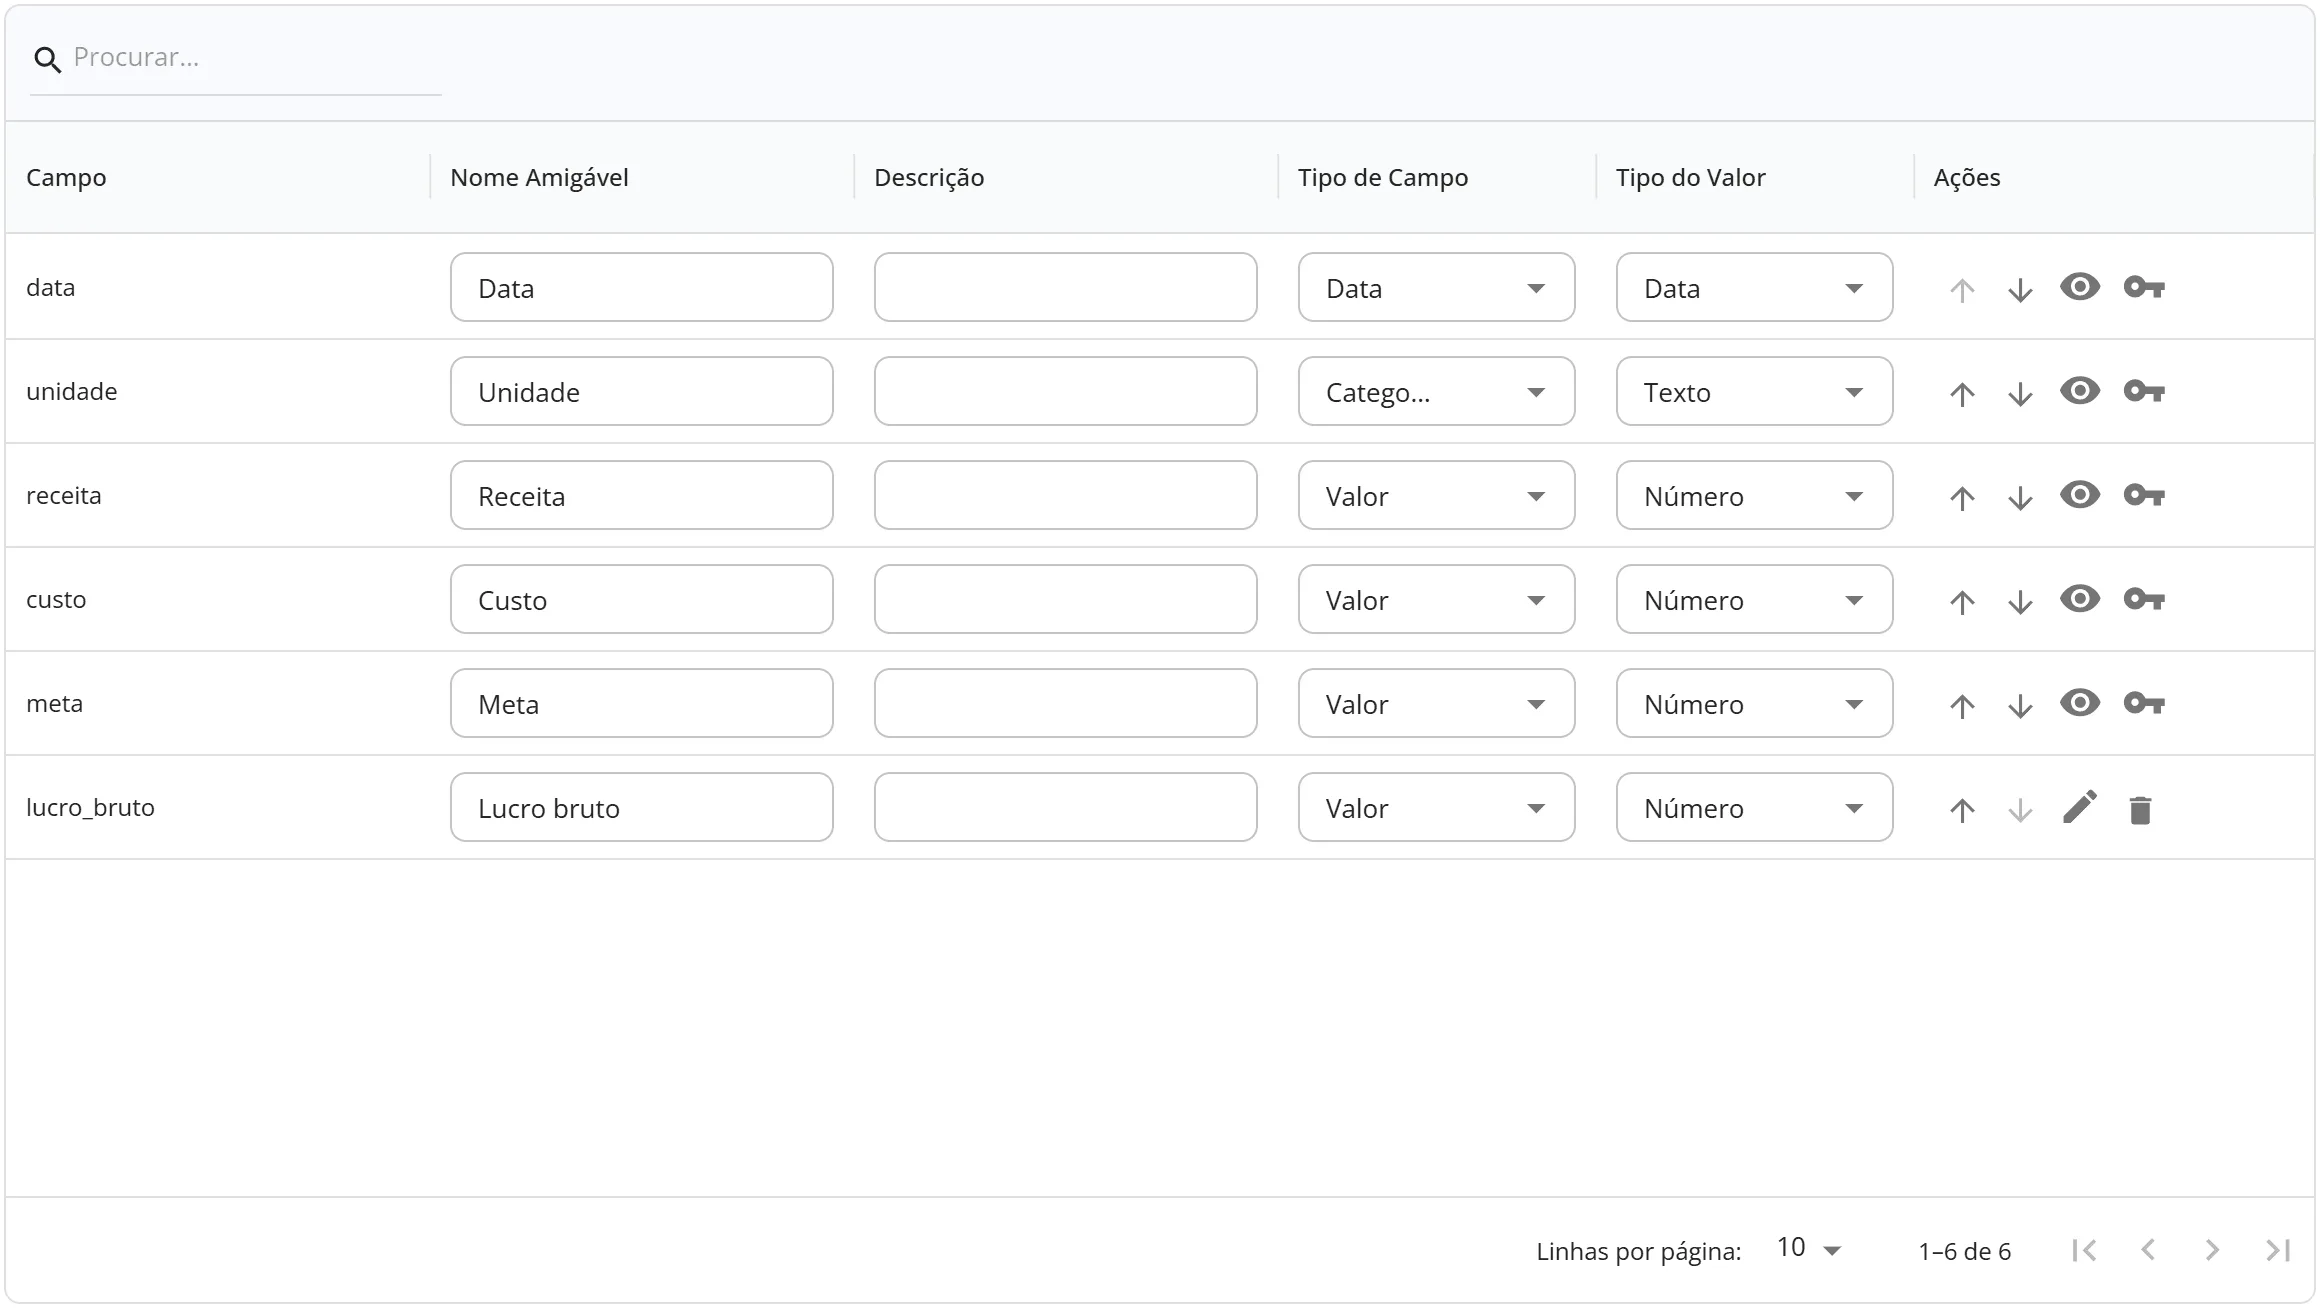Open Tipo do Valor dropdown for custo

pos(1755,599)
